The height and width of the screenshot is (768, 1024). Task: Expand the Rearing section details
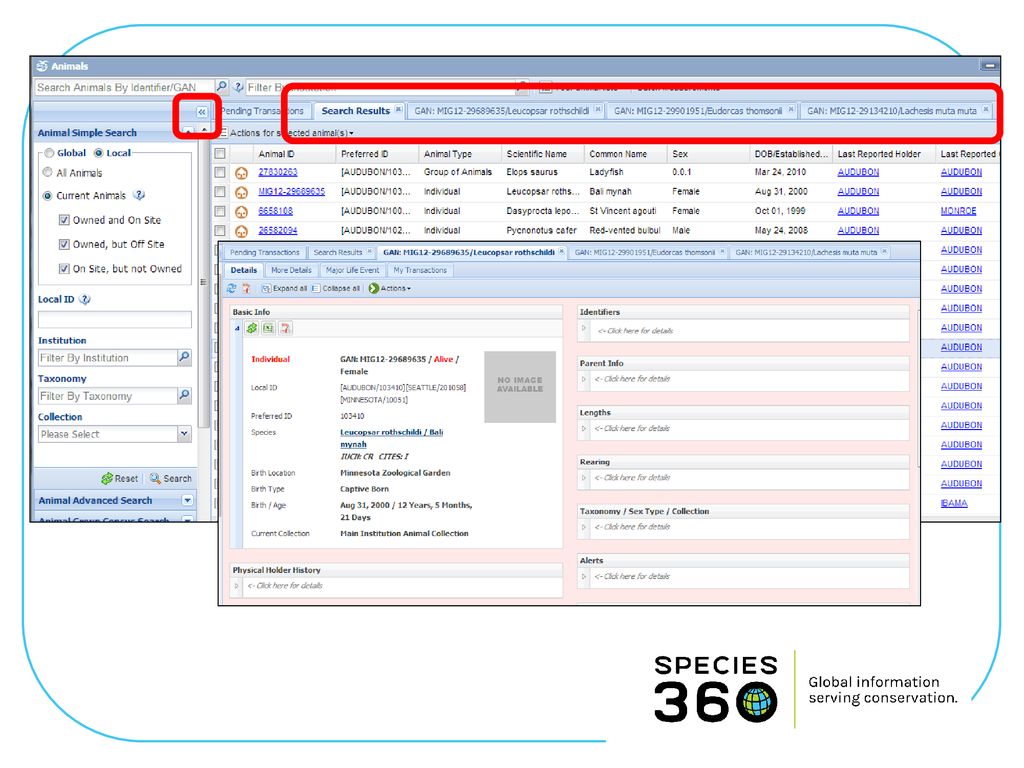coord(584,477)
